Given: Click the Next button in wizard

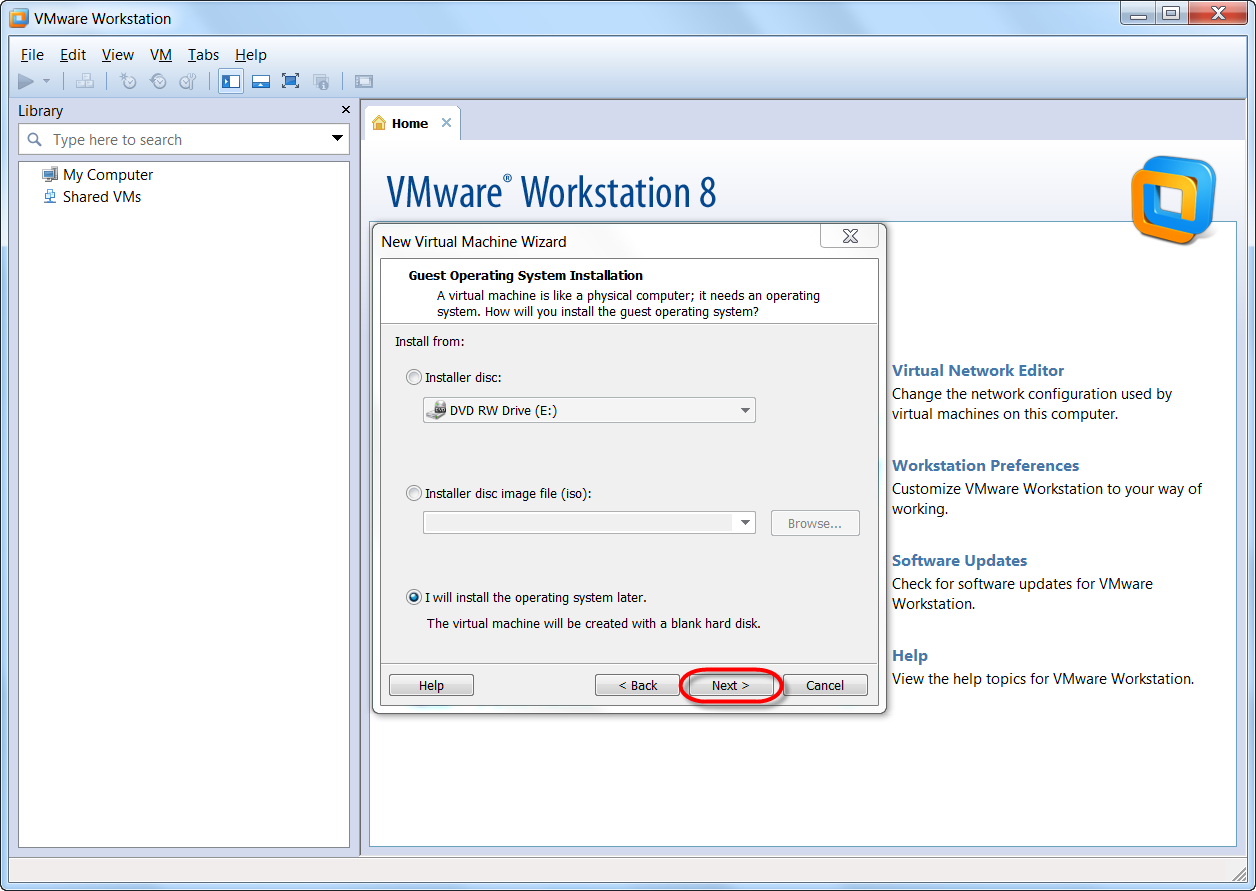Looking at the screenshot, I should (730, 685).
